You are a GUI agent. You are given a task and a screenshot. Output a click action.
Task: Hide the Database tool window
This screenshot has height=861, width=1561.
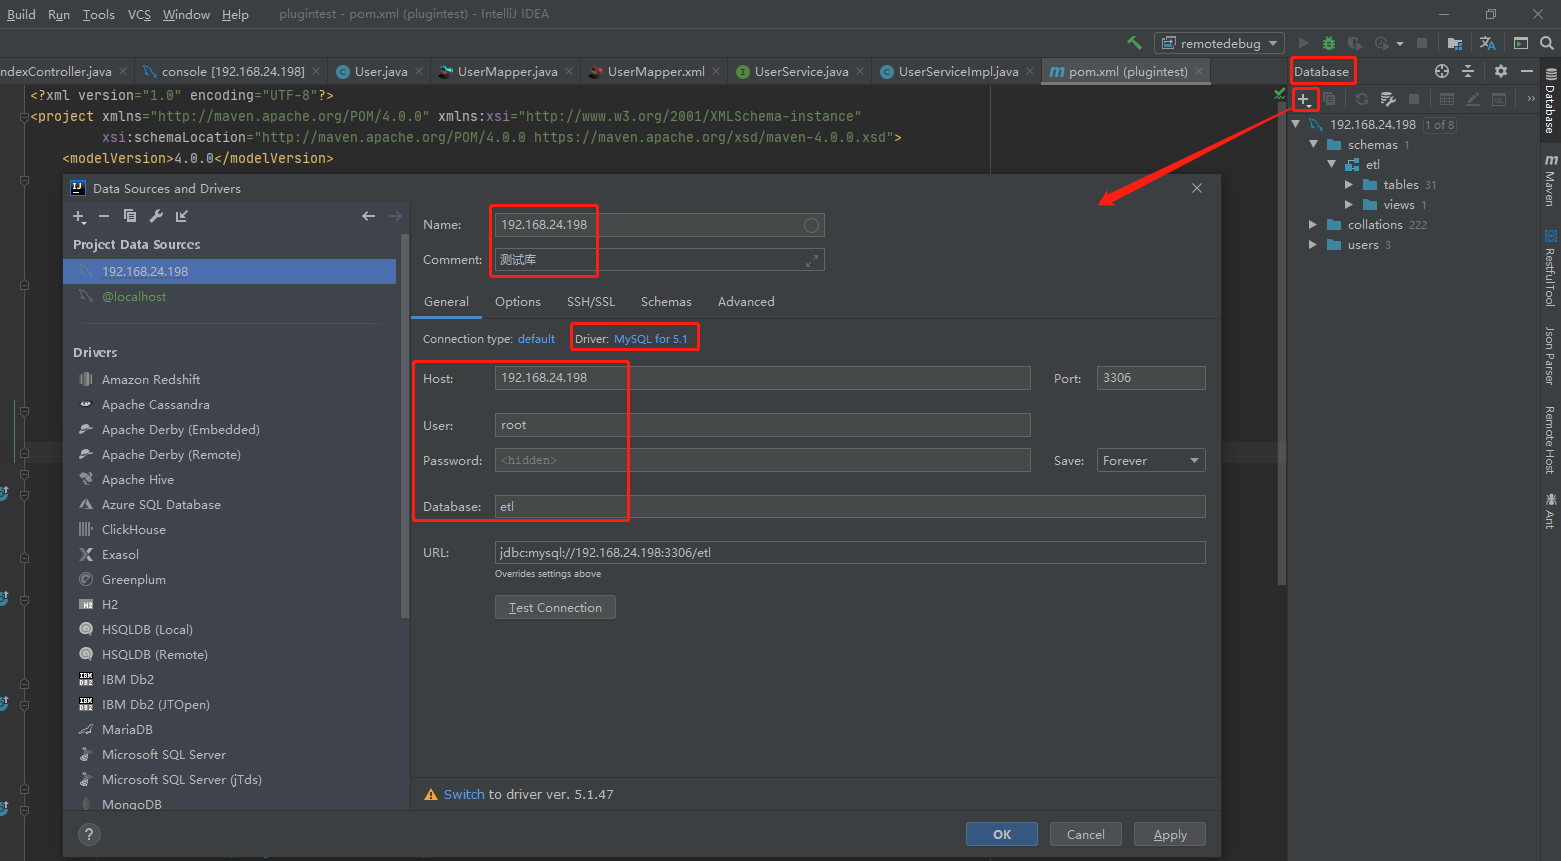coord(1527,71)
